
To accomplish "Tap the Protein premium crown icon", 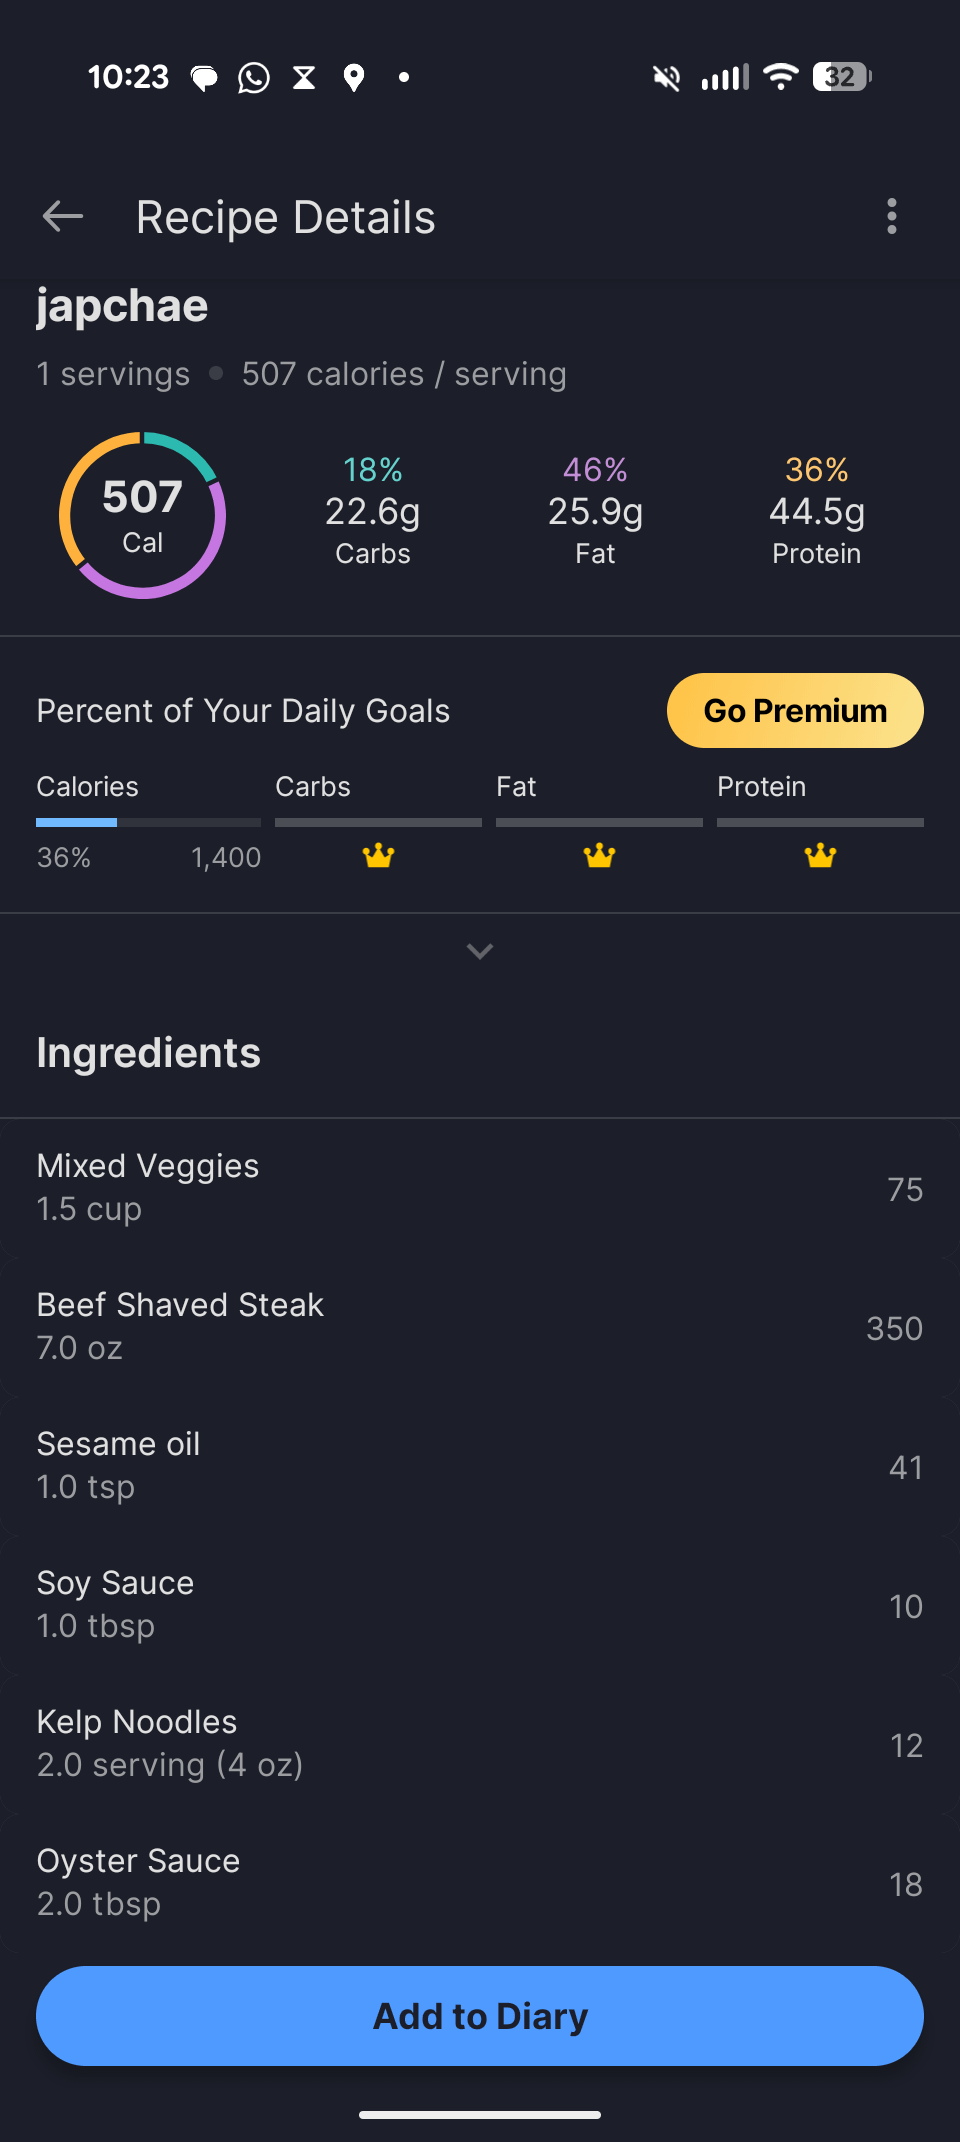I will point(820,856).
